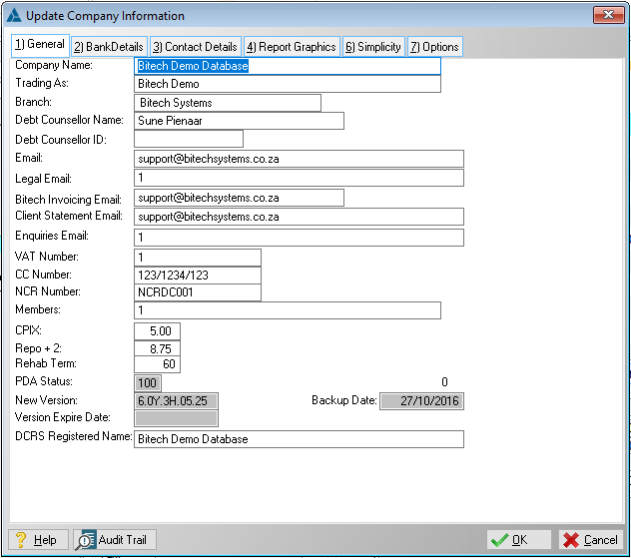Select the Simplicity tab

point(373,47)
